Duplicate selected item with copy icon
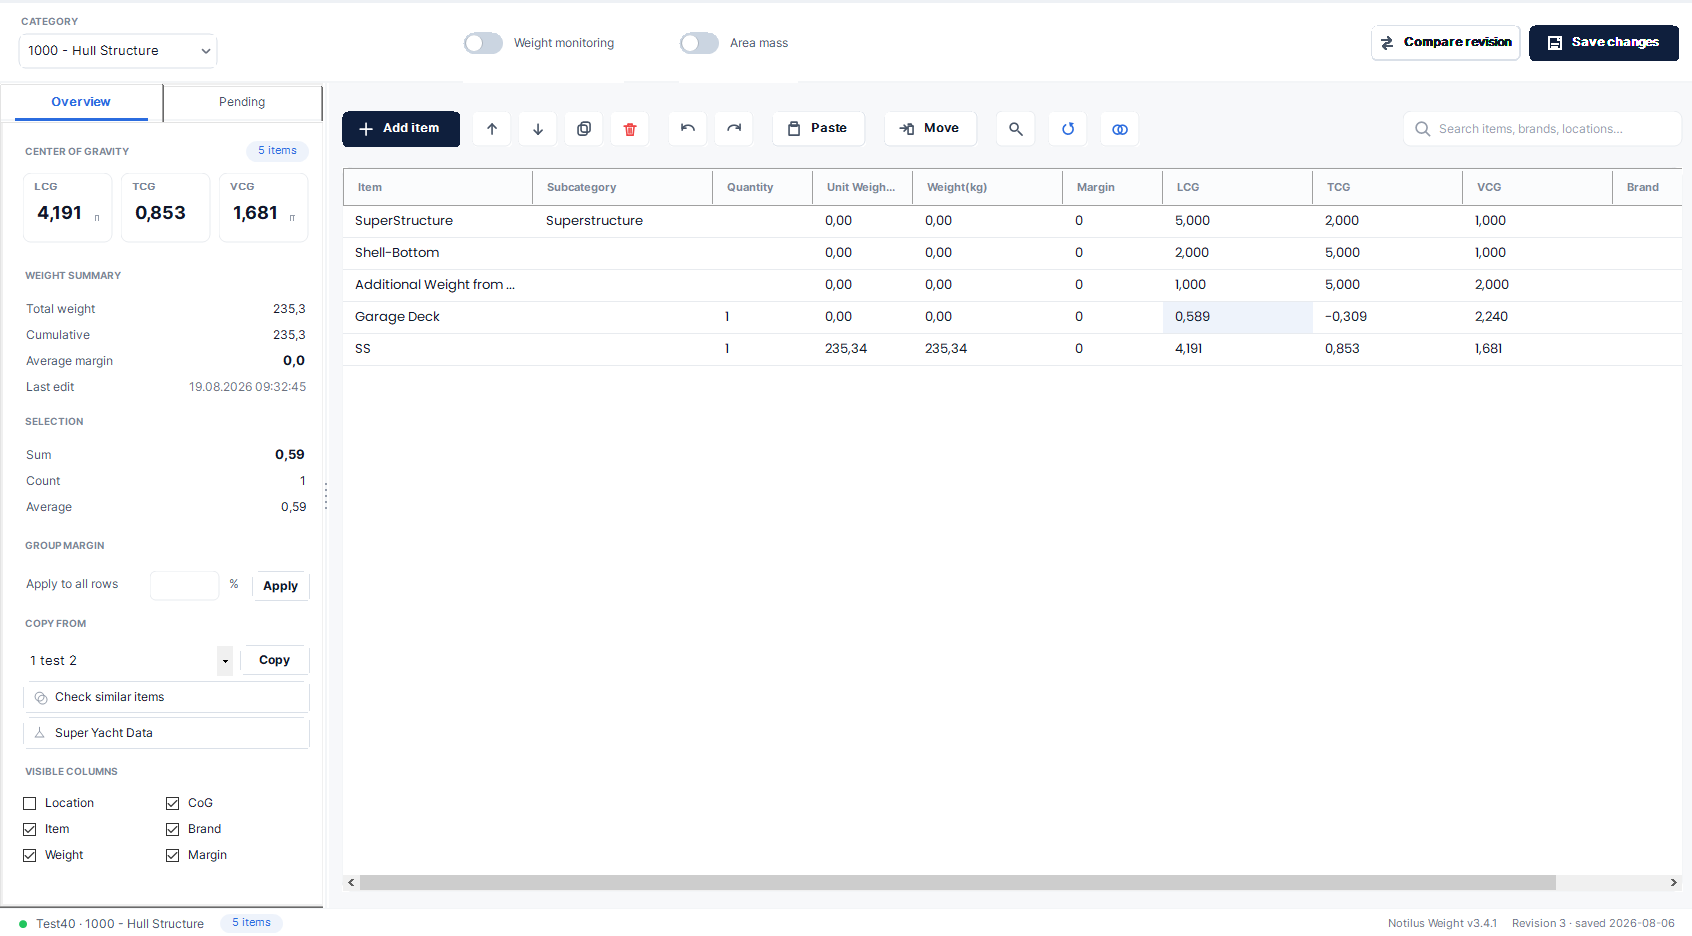 point(584,129)
